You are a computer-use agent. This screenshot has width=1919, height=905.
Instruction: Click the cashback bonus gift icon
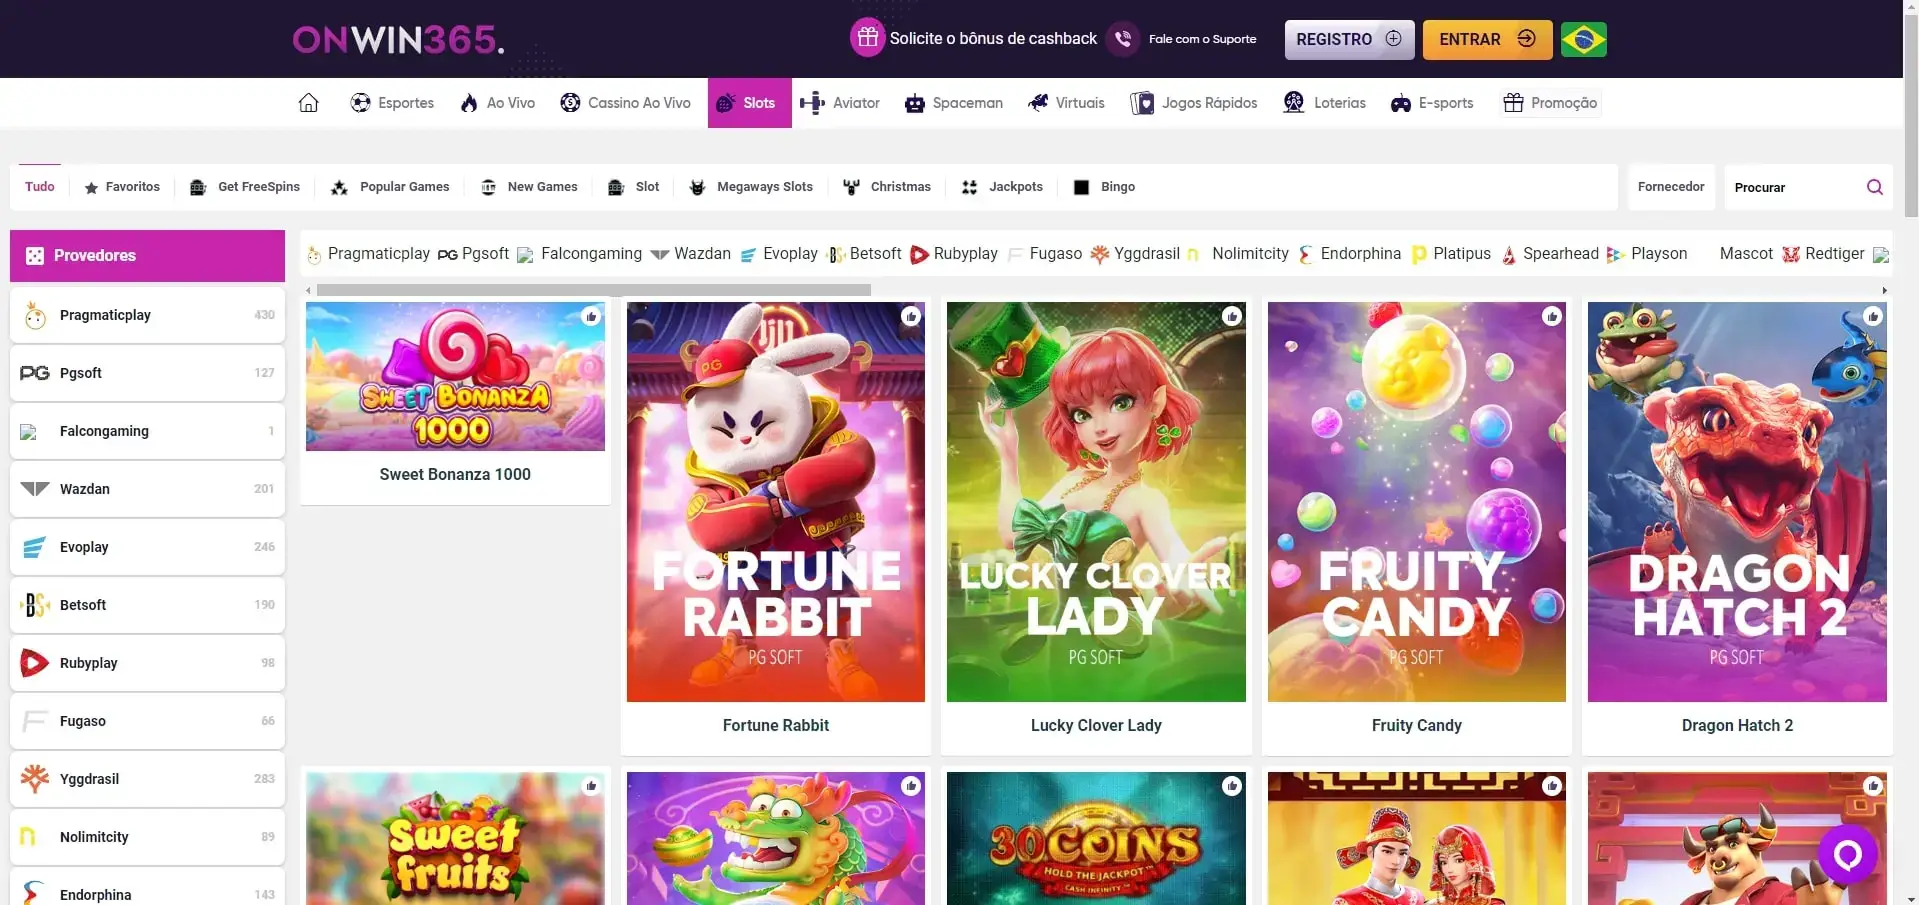pos(867,38)
